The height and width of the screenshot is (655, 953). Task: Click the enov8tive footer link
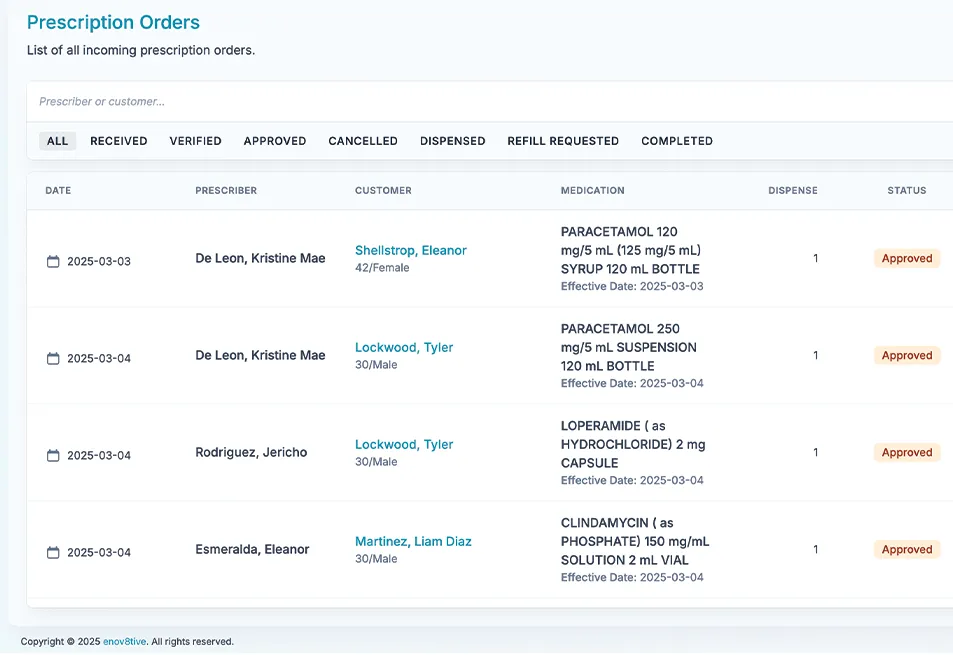[124, 642]
